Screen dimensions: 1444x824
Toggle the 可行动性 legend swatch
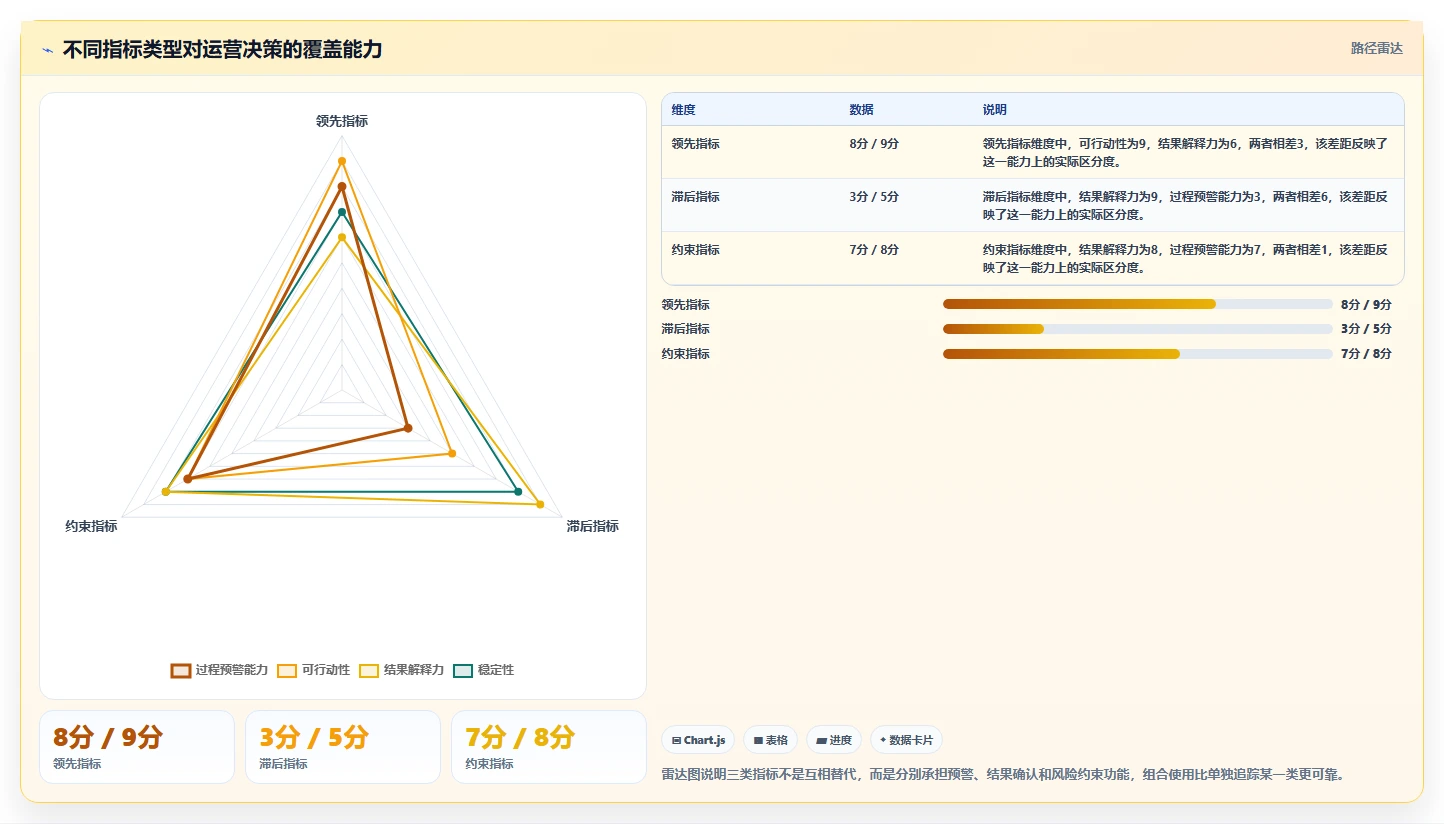(x=287, y=670)
